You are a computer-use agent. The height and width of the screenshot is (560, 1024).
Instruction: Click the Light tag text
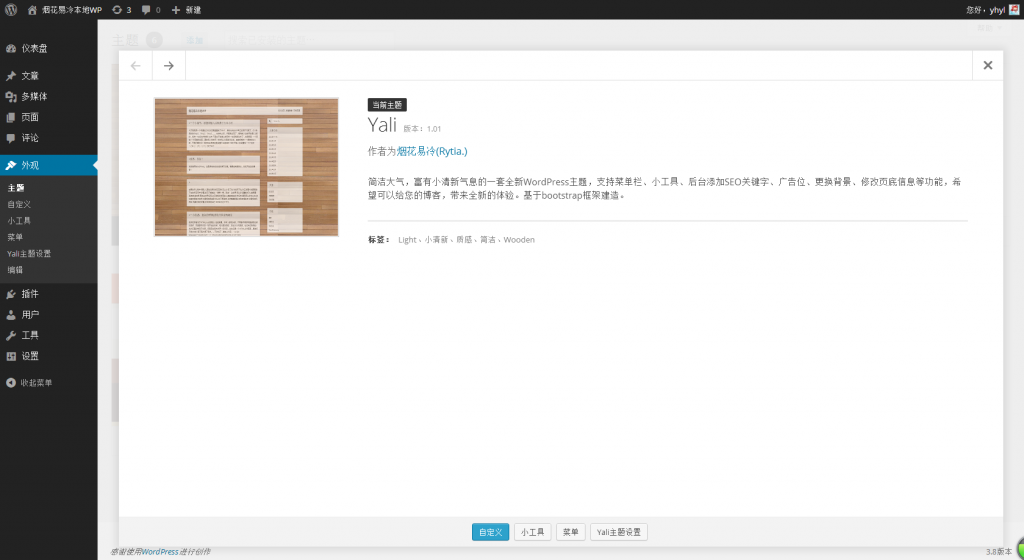407,240
